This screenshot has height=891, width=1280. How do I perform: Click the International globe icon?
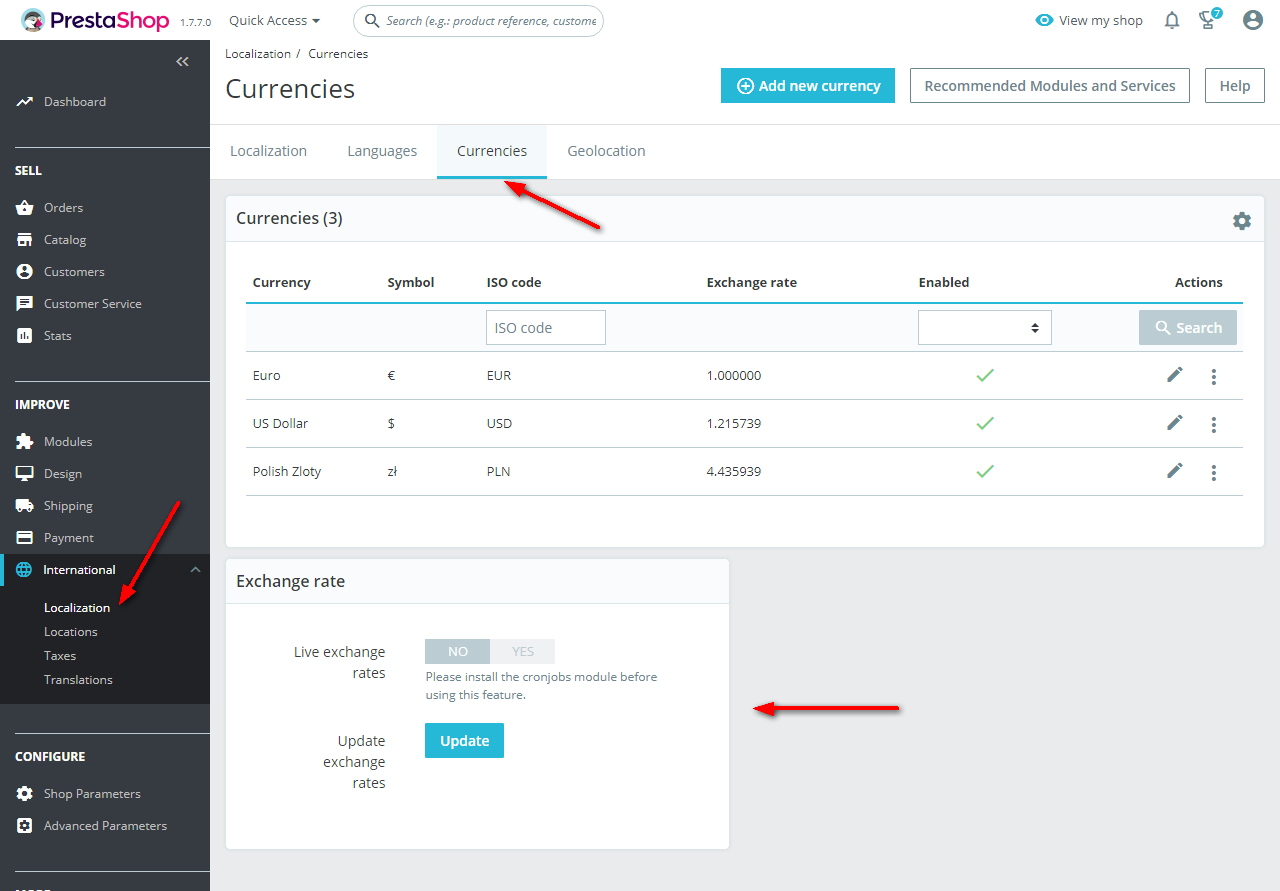(24, 570)
